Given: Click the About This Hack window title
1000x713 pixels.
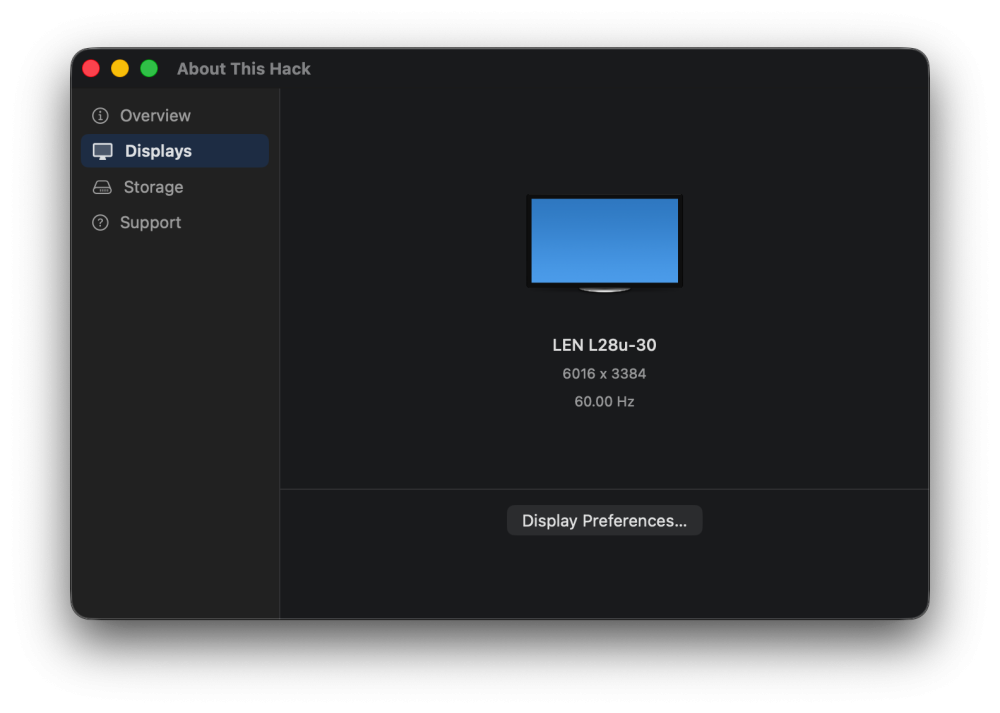Looking at the screenshot, I should click(244, 69).
